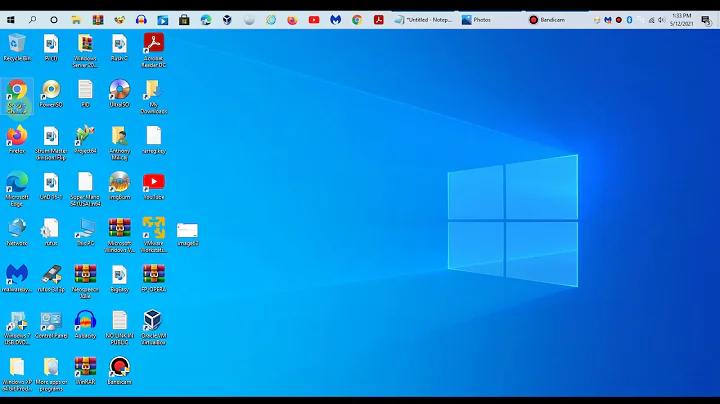Open the Project64 desktop shortcut
The image size is (720, 404).
coord(85,140)
